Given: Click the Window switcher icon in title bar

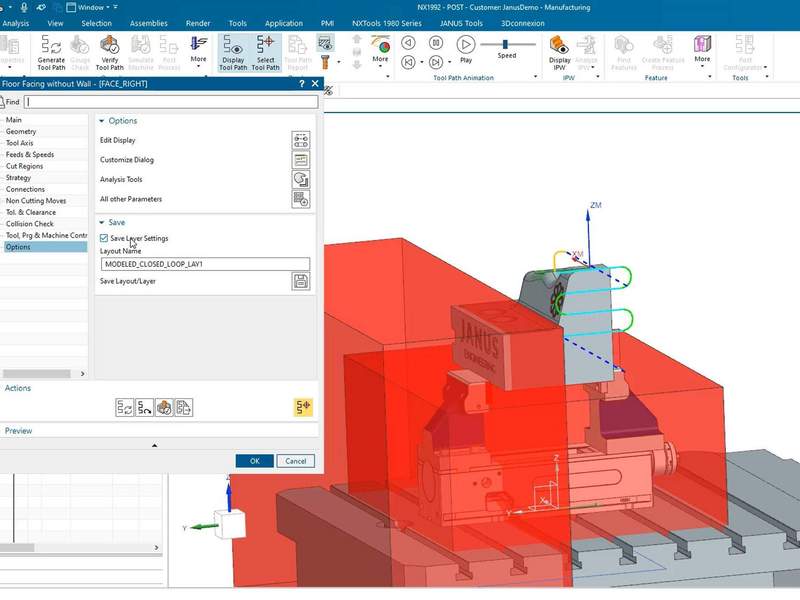Looking at the screenshot, I should pyautogui.click(x=71, y=7).
